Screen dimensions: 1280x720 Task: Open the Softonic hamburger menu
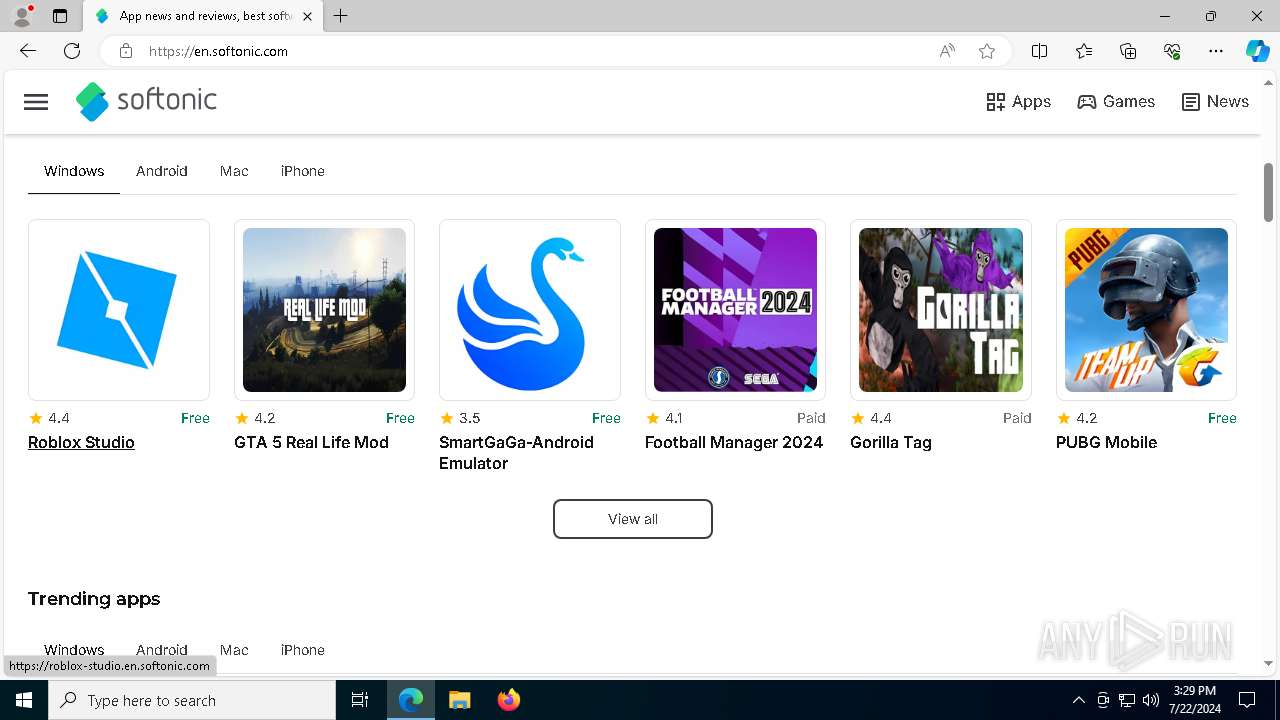(36, 102)
